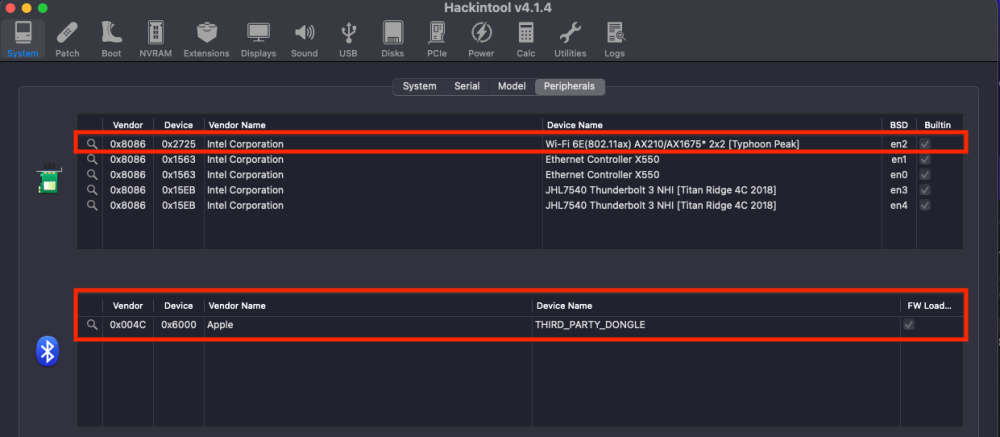This screenshot has width=1000, height=437.
Task: Open the Utilities toolbar icon
Action: (x=570, y=40)
